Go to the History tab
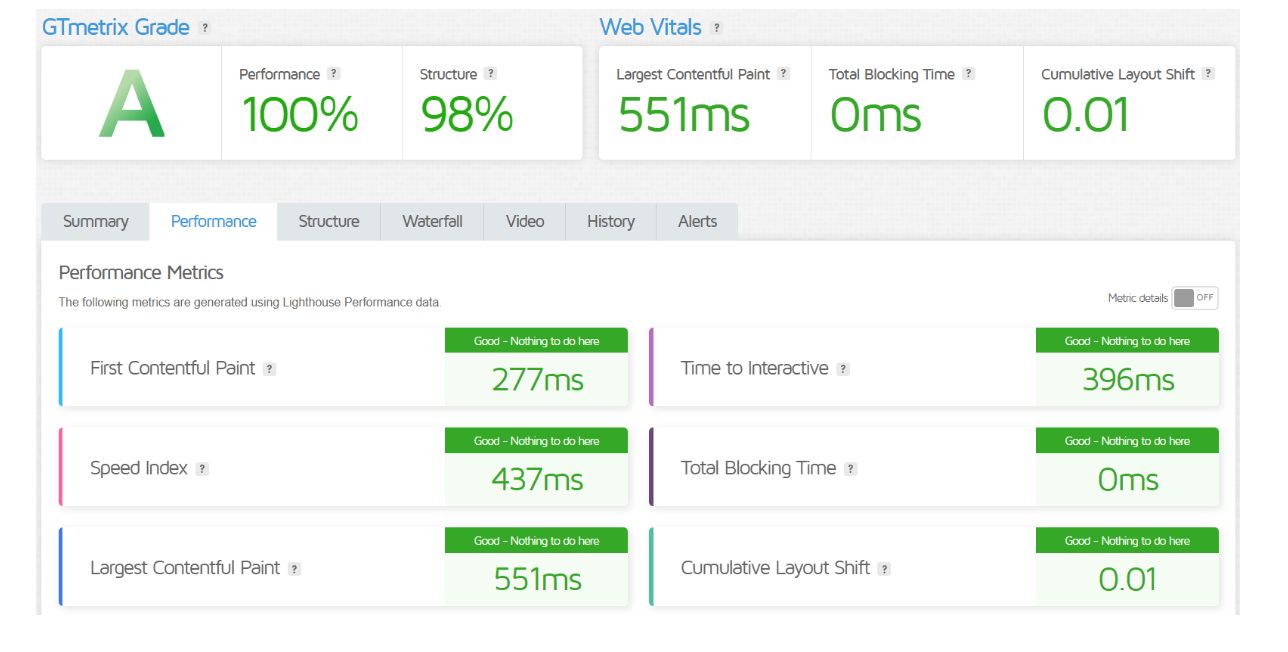Screen dimensions: 1288x652 (x=610, y=222)
